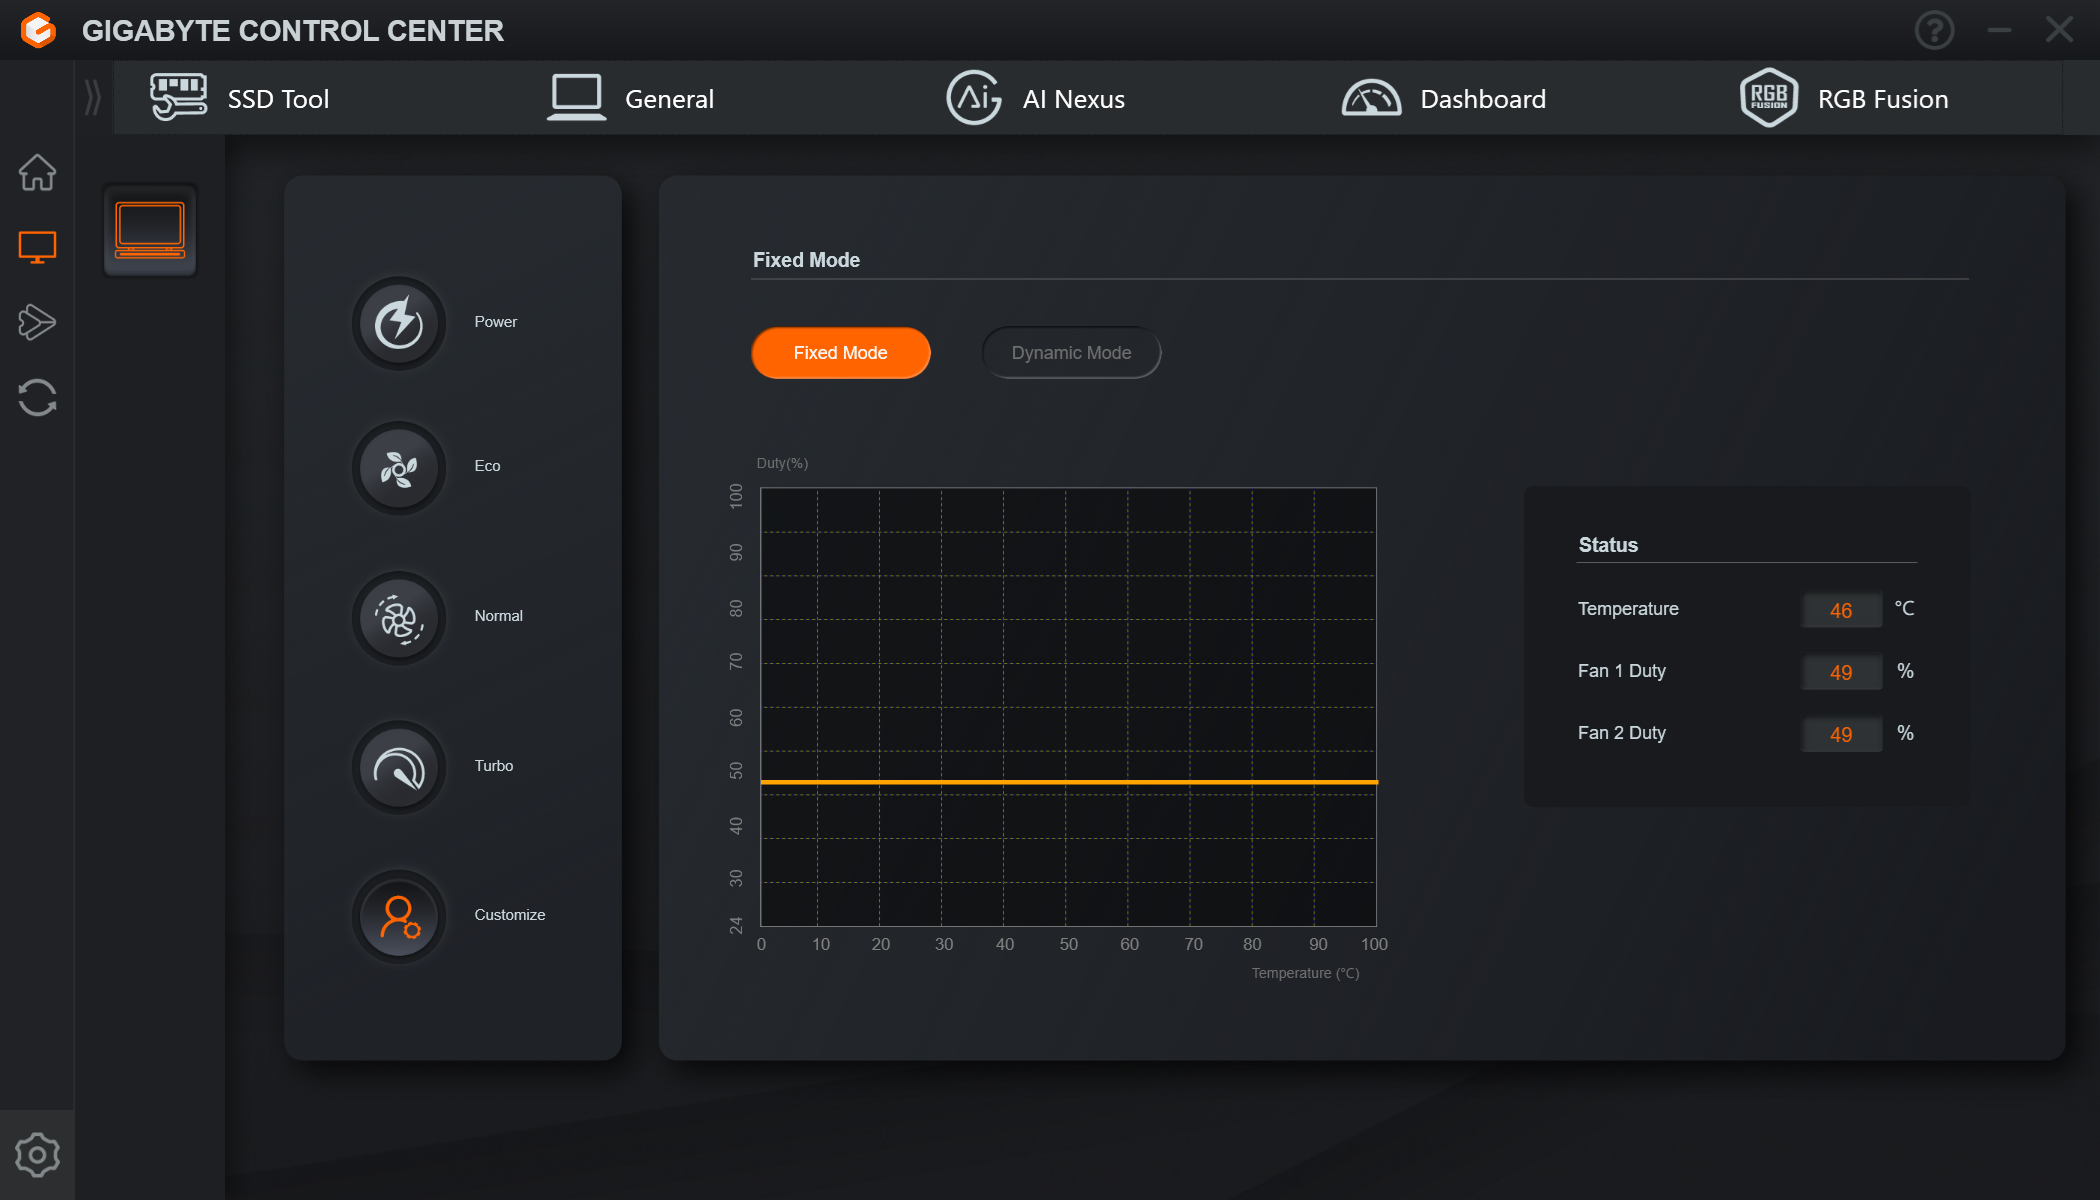Switch to AI Nexus tab label
This screenshot has width=2100, height=1200.
click(1073, 99)
